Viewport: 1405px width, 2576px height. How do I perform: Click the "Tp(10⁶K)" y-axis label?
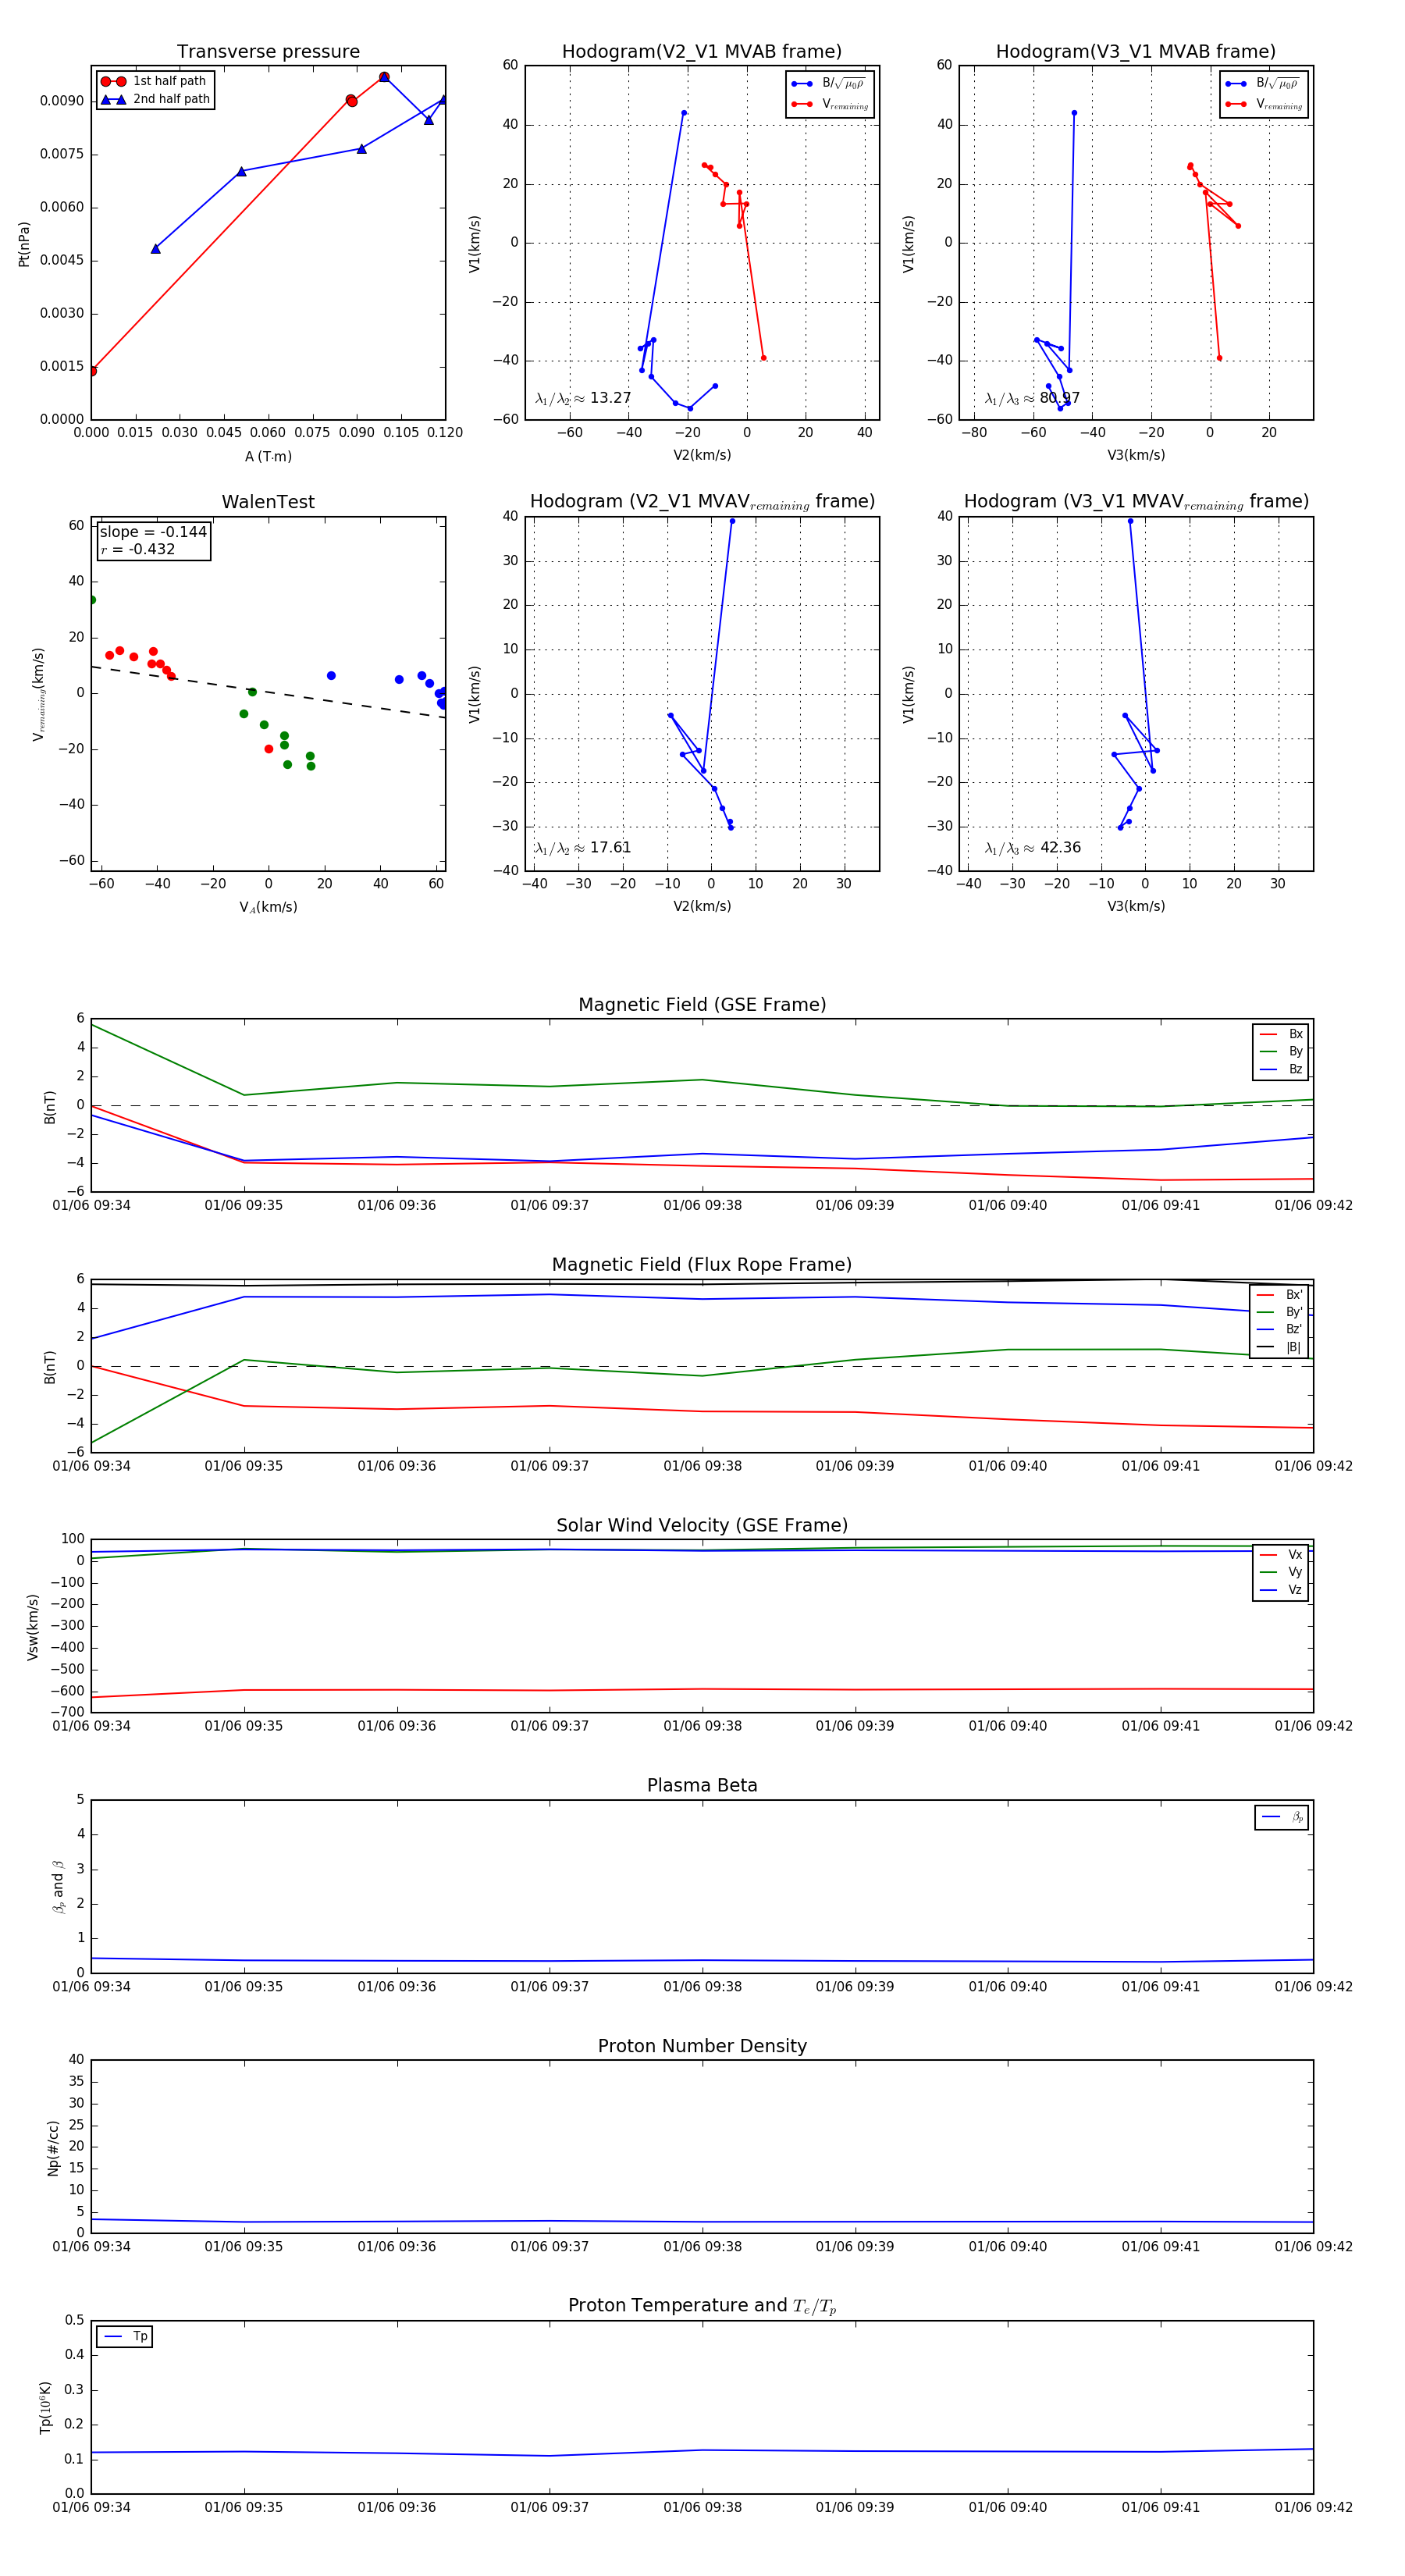coord(46,2407)
